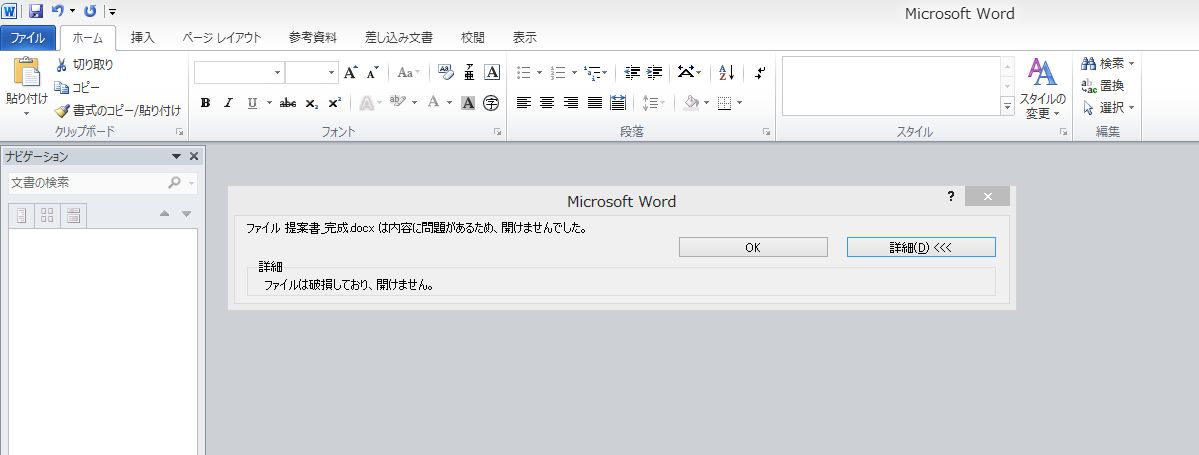Switch to the Insert (挿入) tab
The width and height of the screenshot is (1199, 455).
(142, 37)
